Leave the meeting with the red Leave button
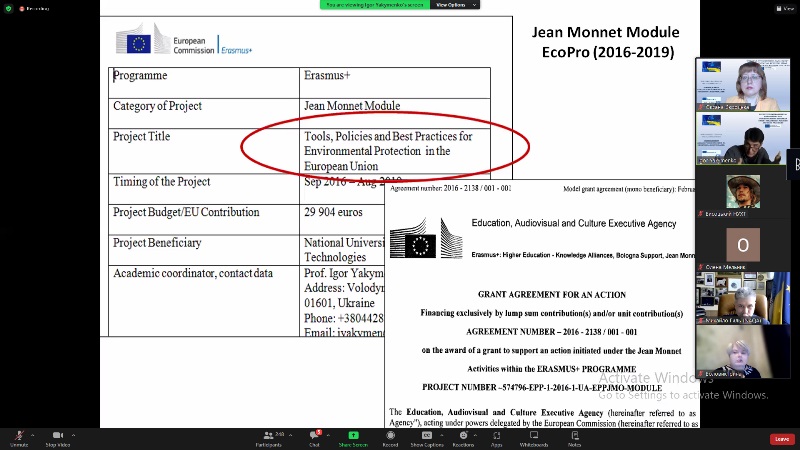Viewport: 800px width, 450px height. [782, 439]
